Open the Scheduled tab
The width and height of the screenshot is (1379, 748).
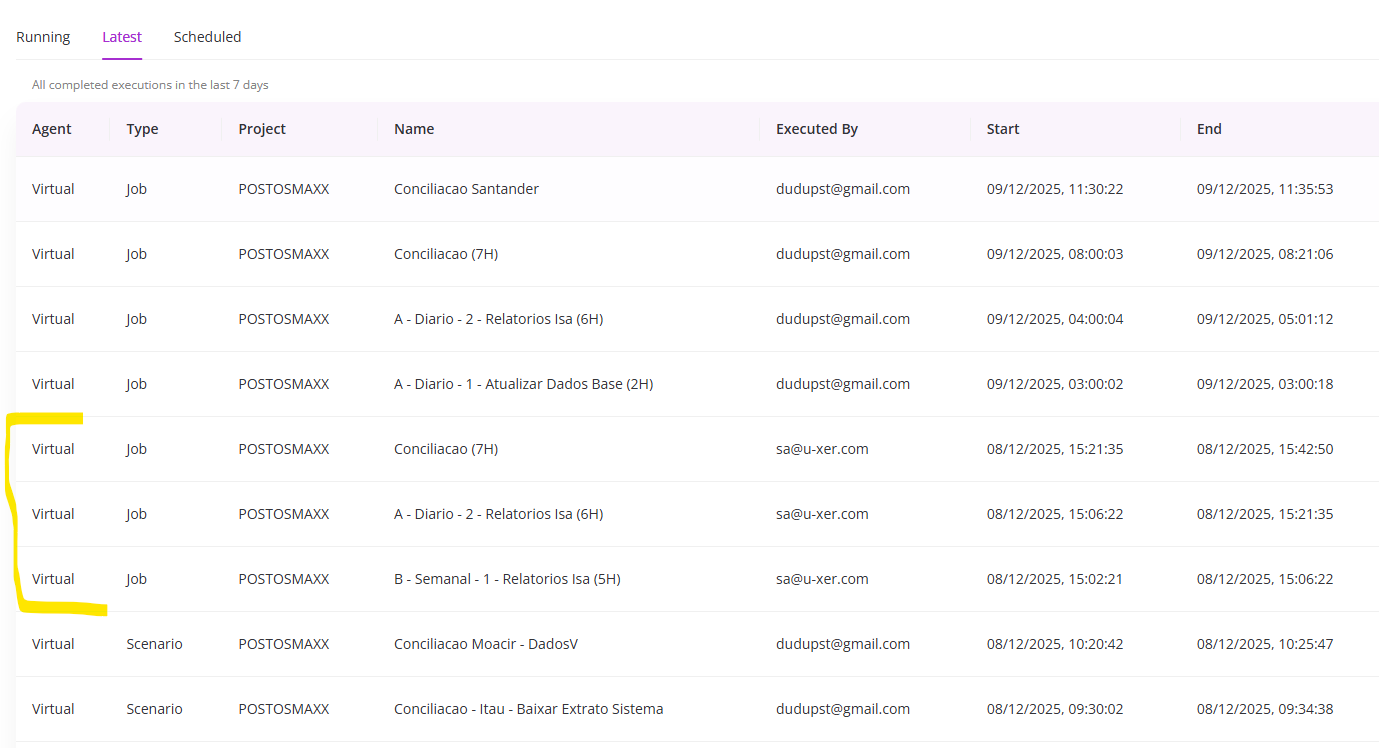[207, 37]
